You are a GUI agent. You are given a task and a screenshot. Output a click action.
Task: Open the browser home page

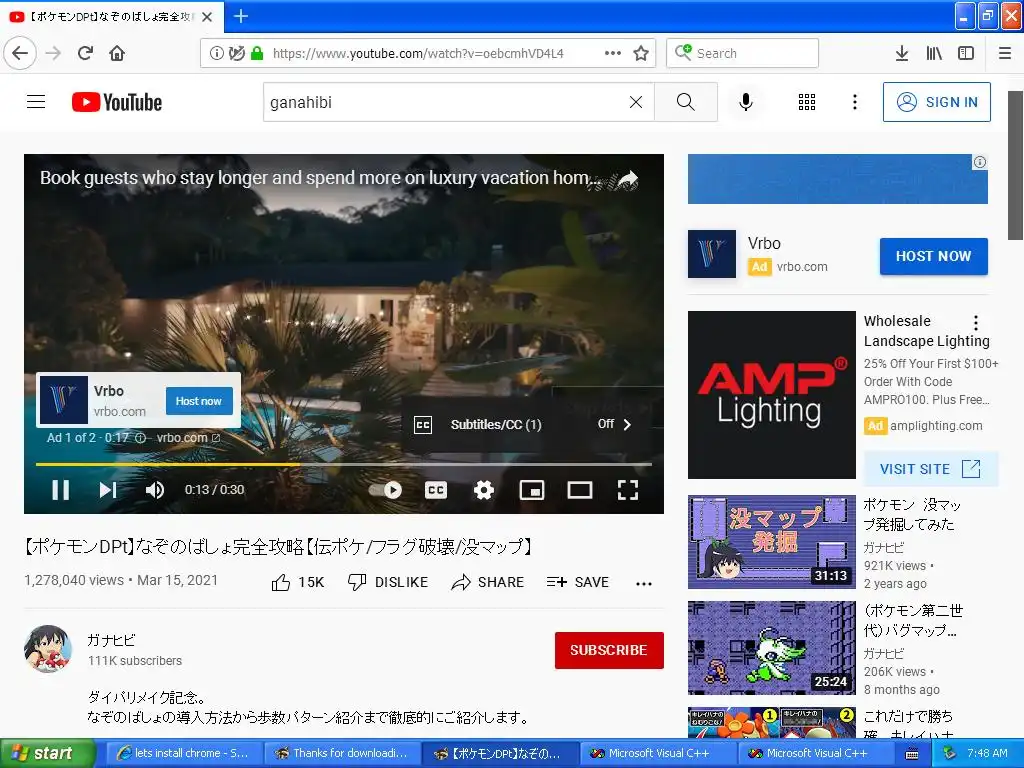pos(117,53)
